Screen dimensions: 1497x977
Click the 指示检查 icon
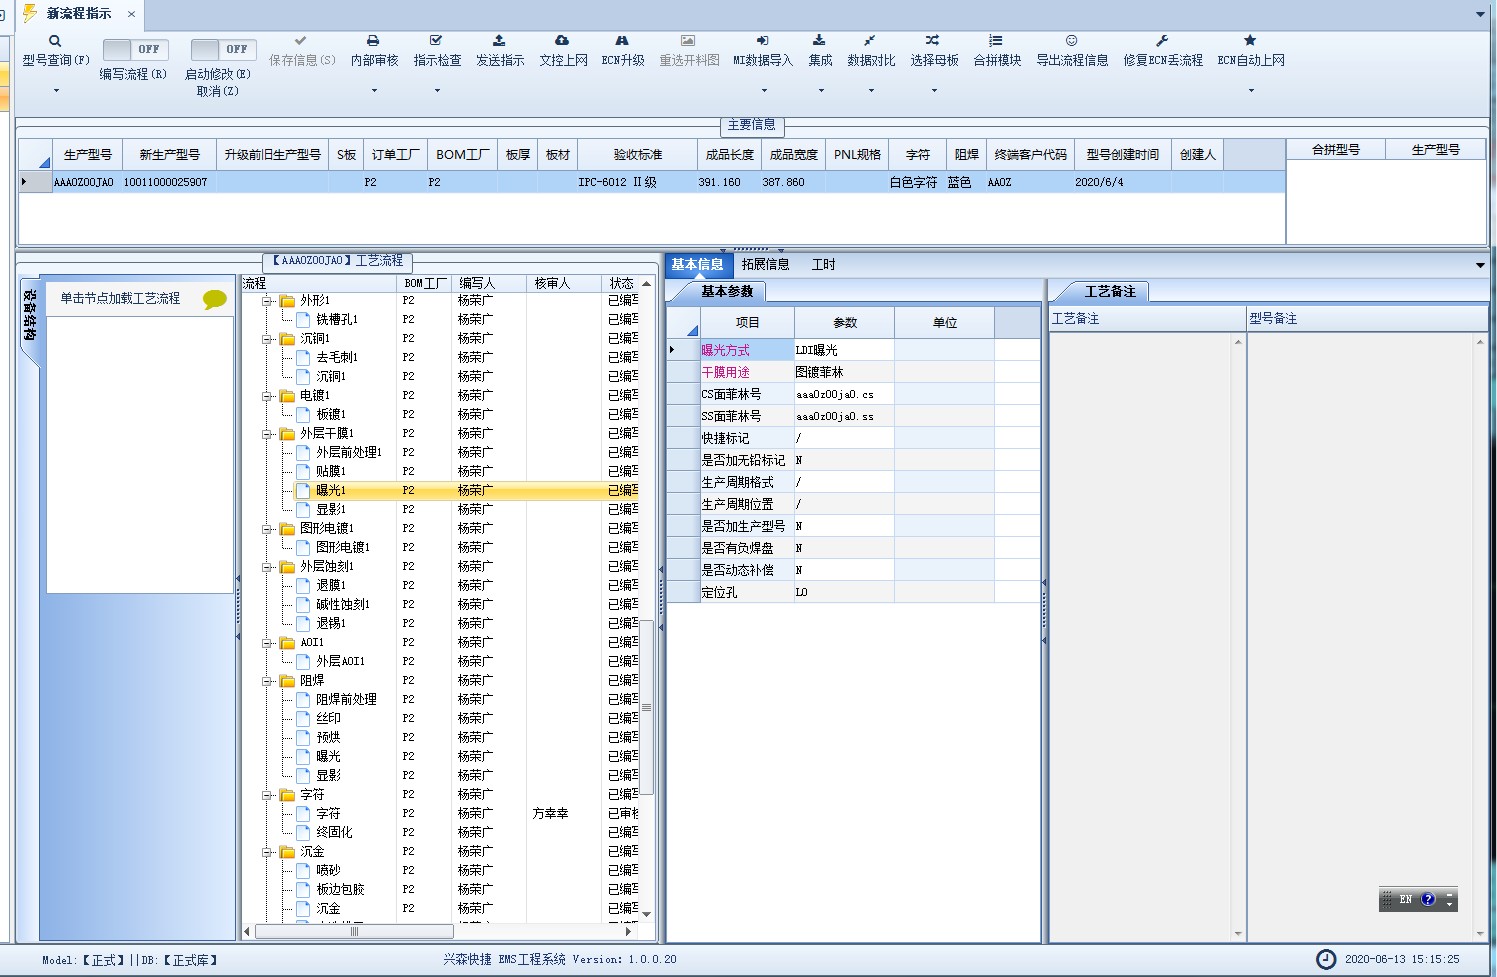[436, 41]
